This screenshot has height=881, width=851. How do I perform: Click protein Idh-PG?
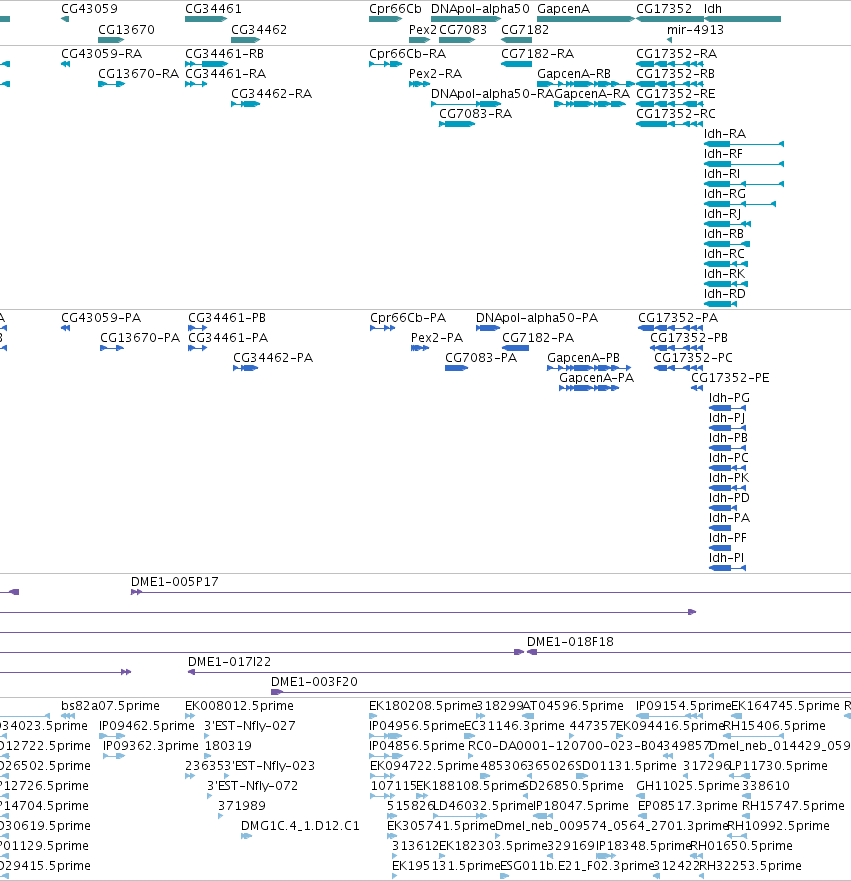[x=729, y=398]
